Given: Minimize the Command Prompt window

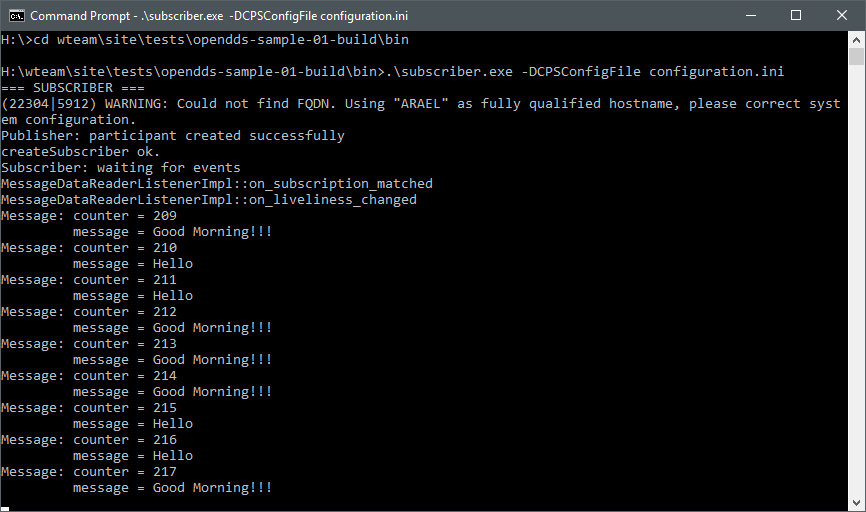Looking at the screenshot, I should click(x=751, y=15).
